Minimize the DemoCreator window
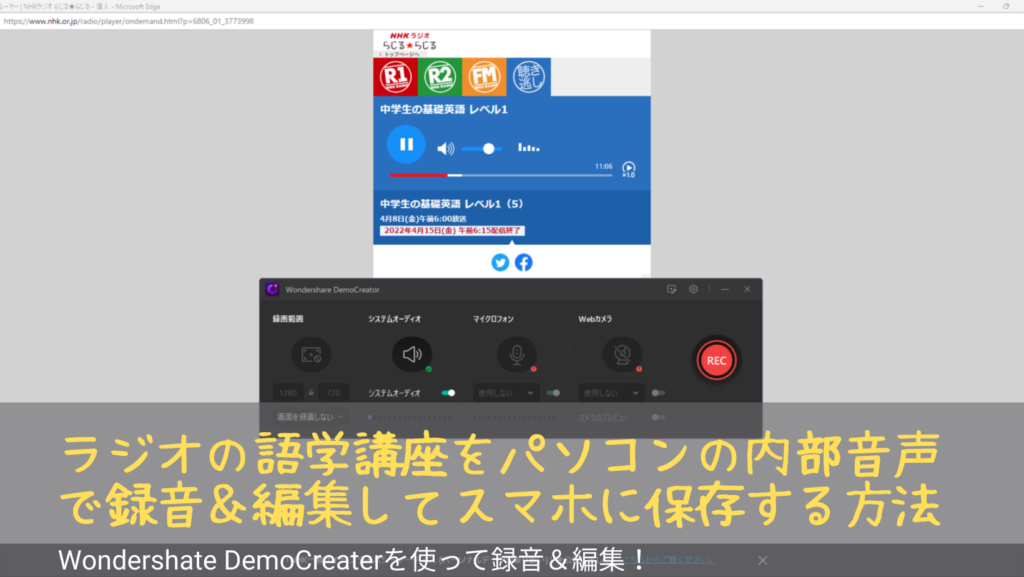This screenshot has width=1024, height=577. coord(725,289)
